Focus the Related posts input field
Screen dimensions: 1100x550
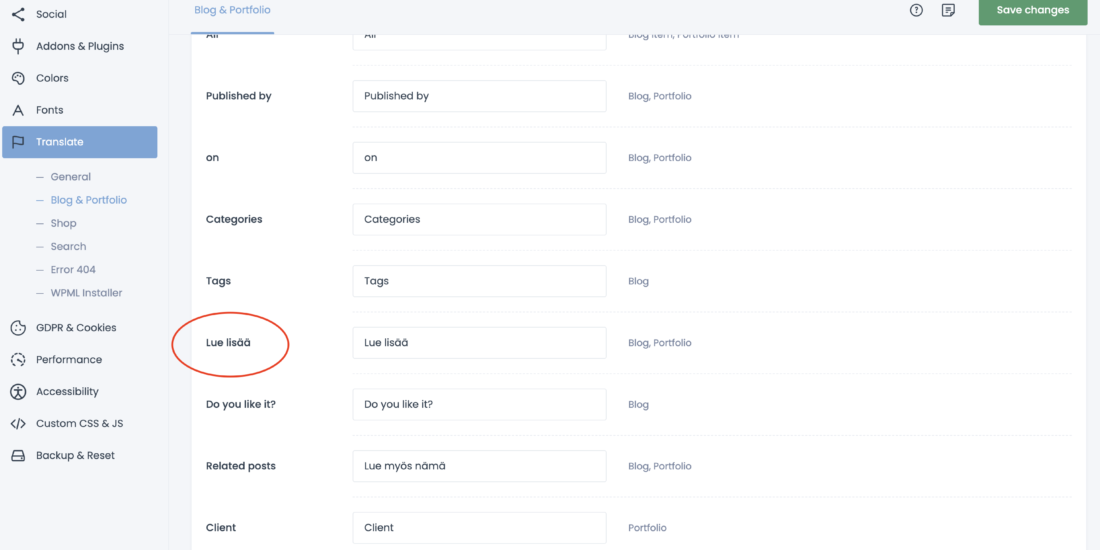479,466
